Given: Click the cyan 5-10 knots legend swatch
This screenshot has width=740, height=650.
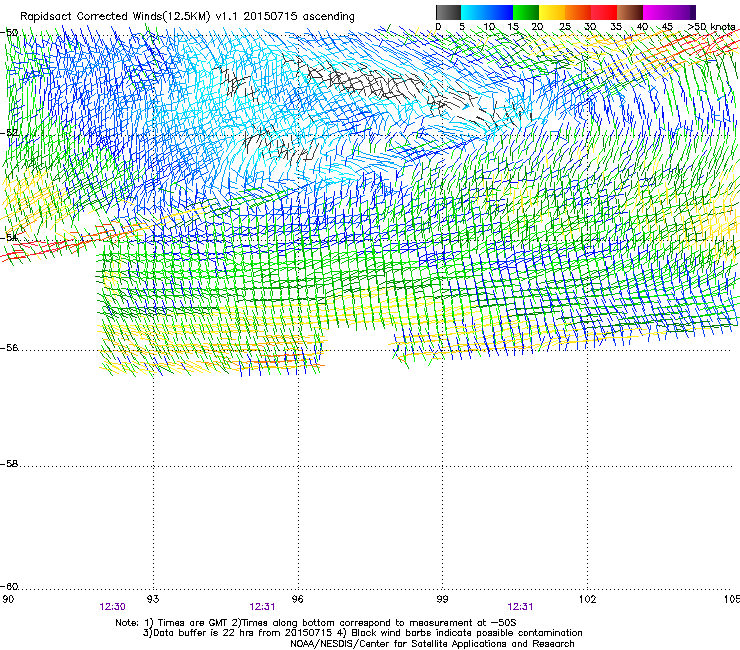Looking at the screenshot, I should click(x=474, y=12).
